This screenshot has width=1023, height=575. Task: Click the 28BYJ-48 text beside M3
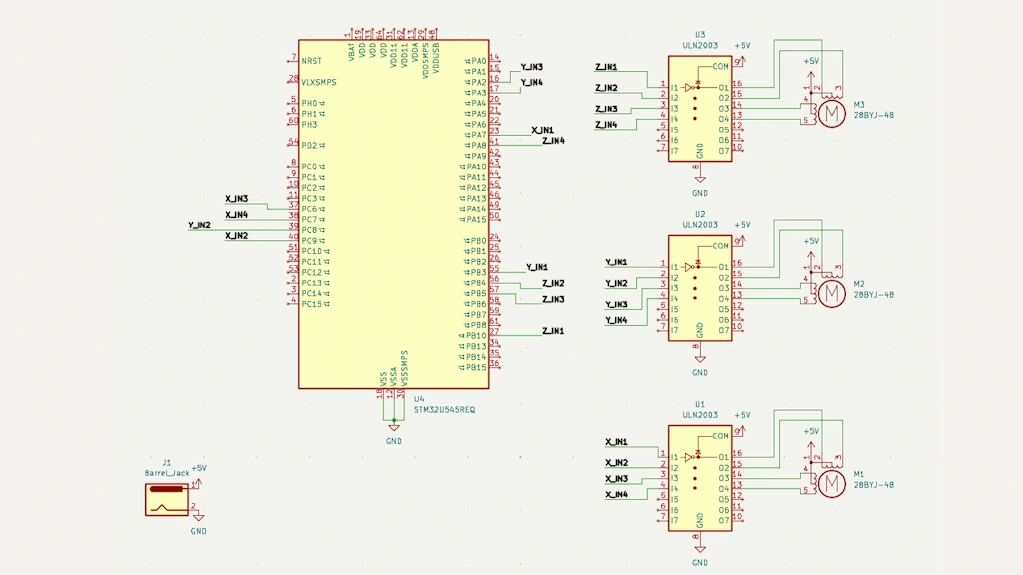pos(874,116)
